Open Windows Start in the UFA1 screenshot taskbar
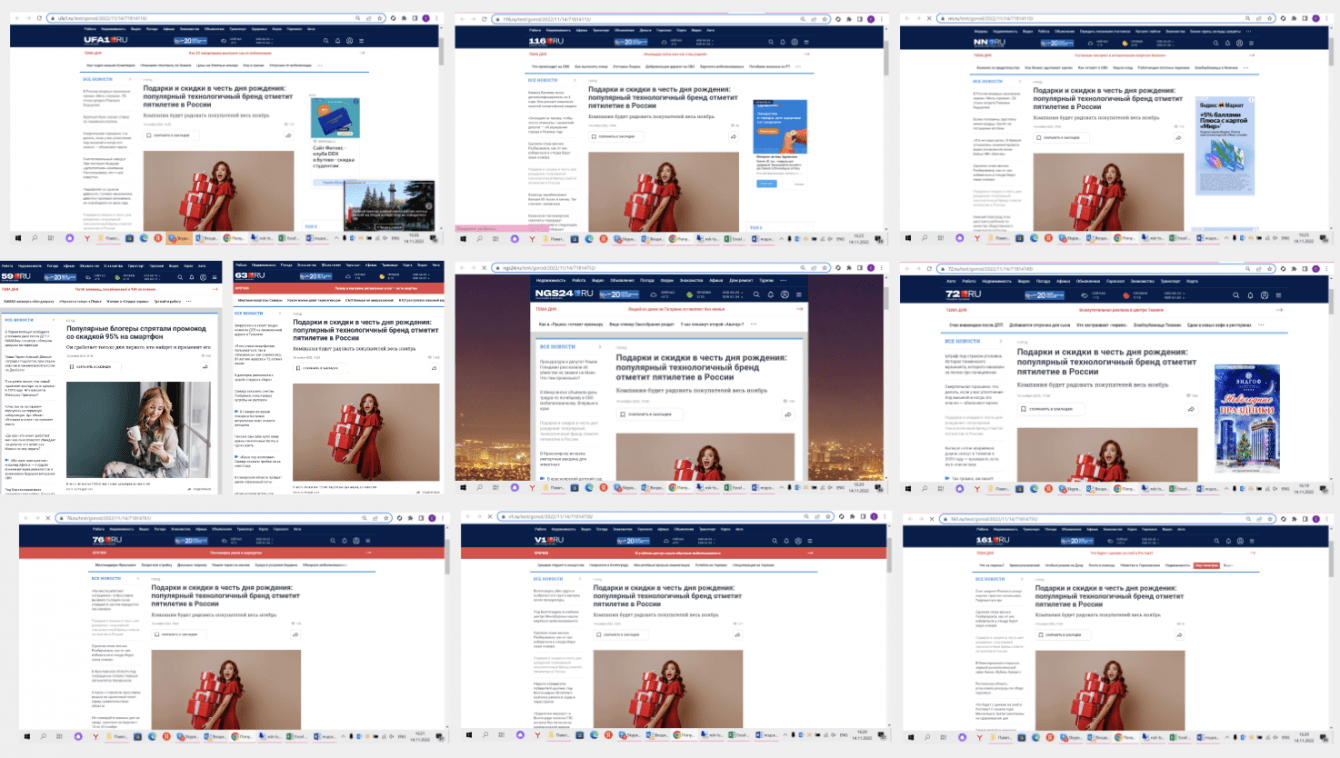 pyautogui.click(x=19, y=238)
